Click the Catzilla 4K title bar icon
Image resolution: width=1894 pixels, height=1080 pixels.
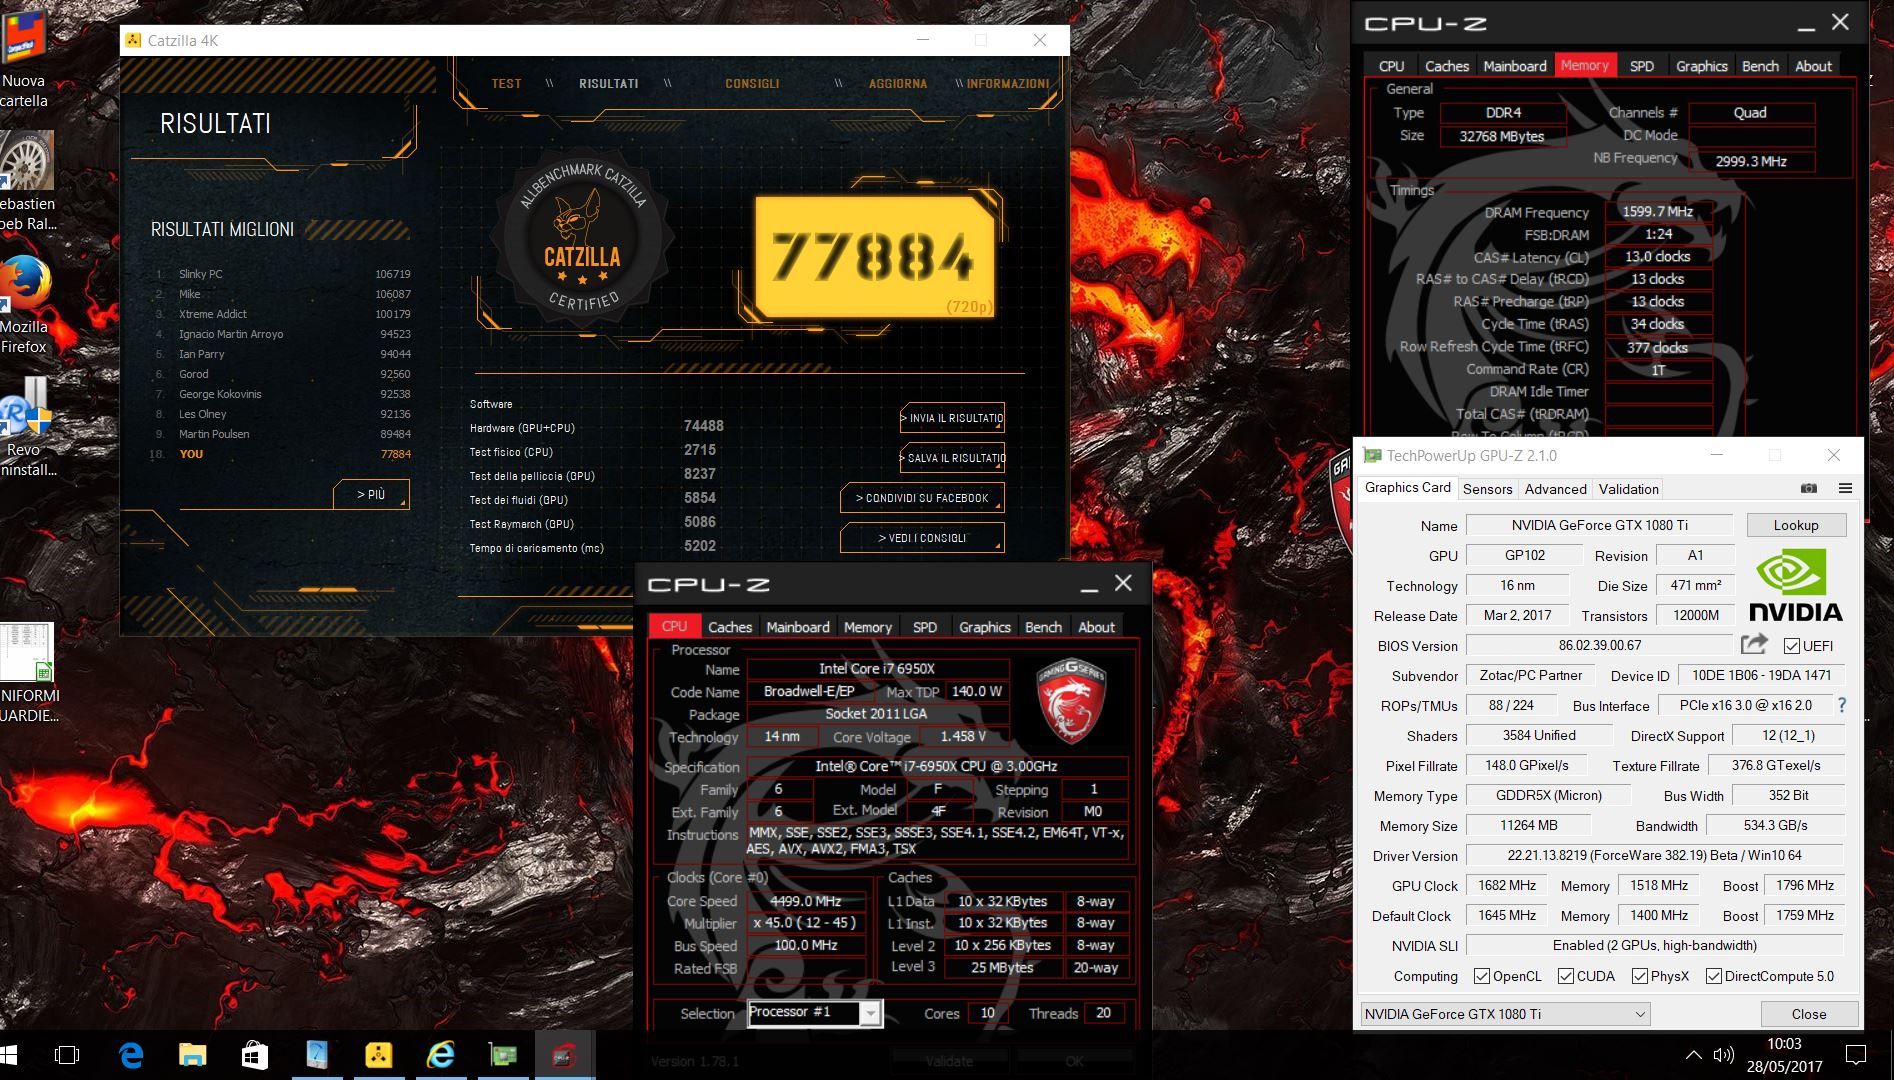(133, 40)
